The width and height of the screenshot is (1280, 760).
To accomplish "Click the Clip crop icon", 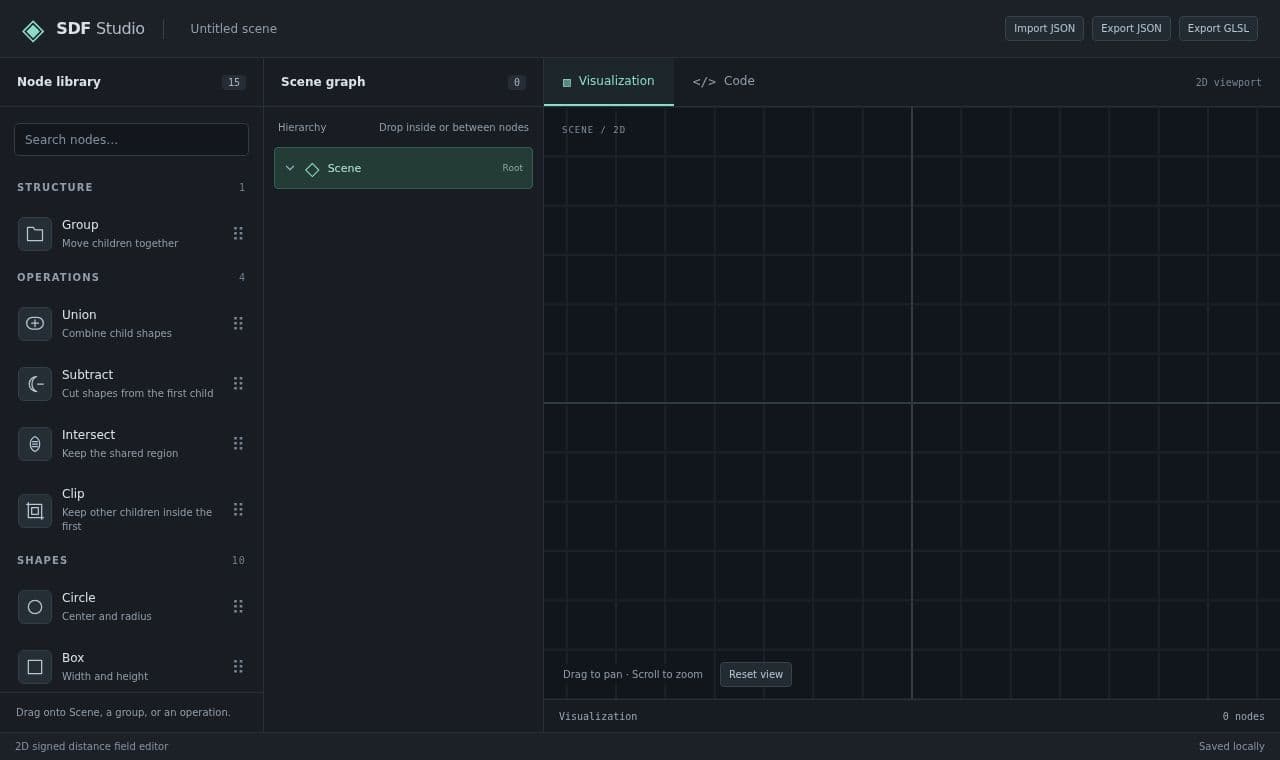I will (35, 511).
